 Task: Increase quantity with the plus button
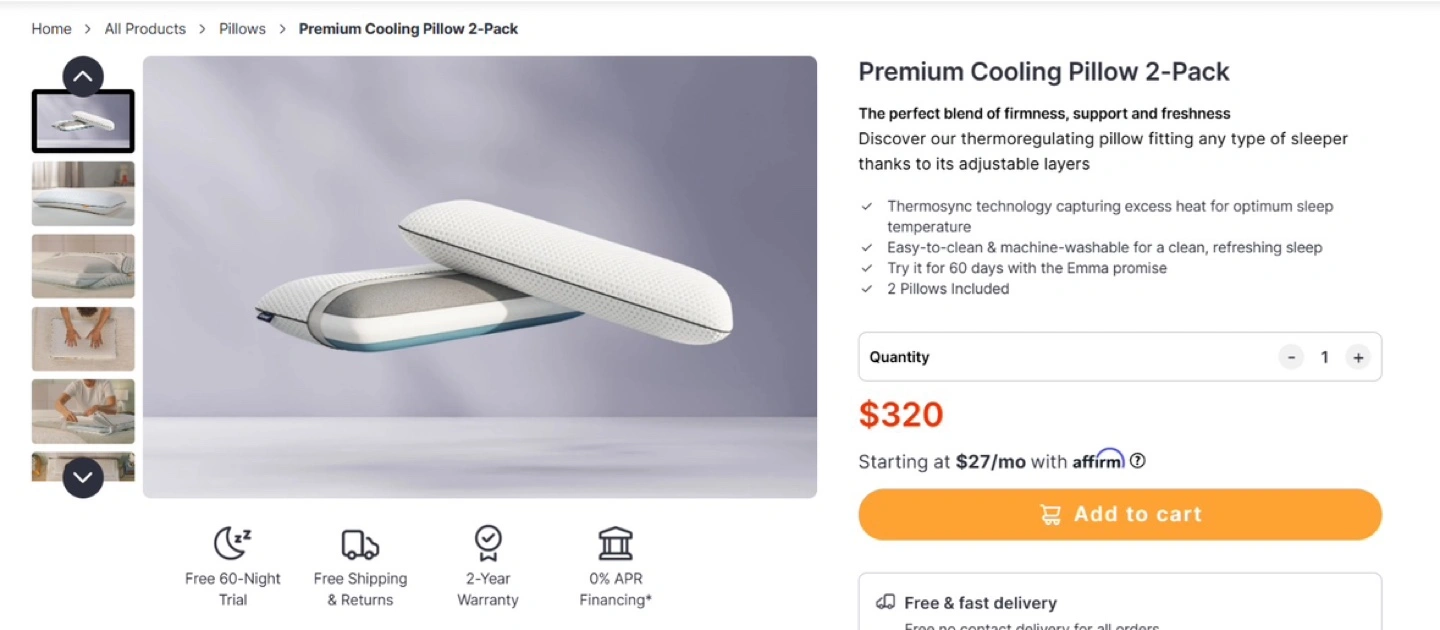point(1357,357)
